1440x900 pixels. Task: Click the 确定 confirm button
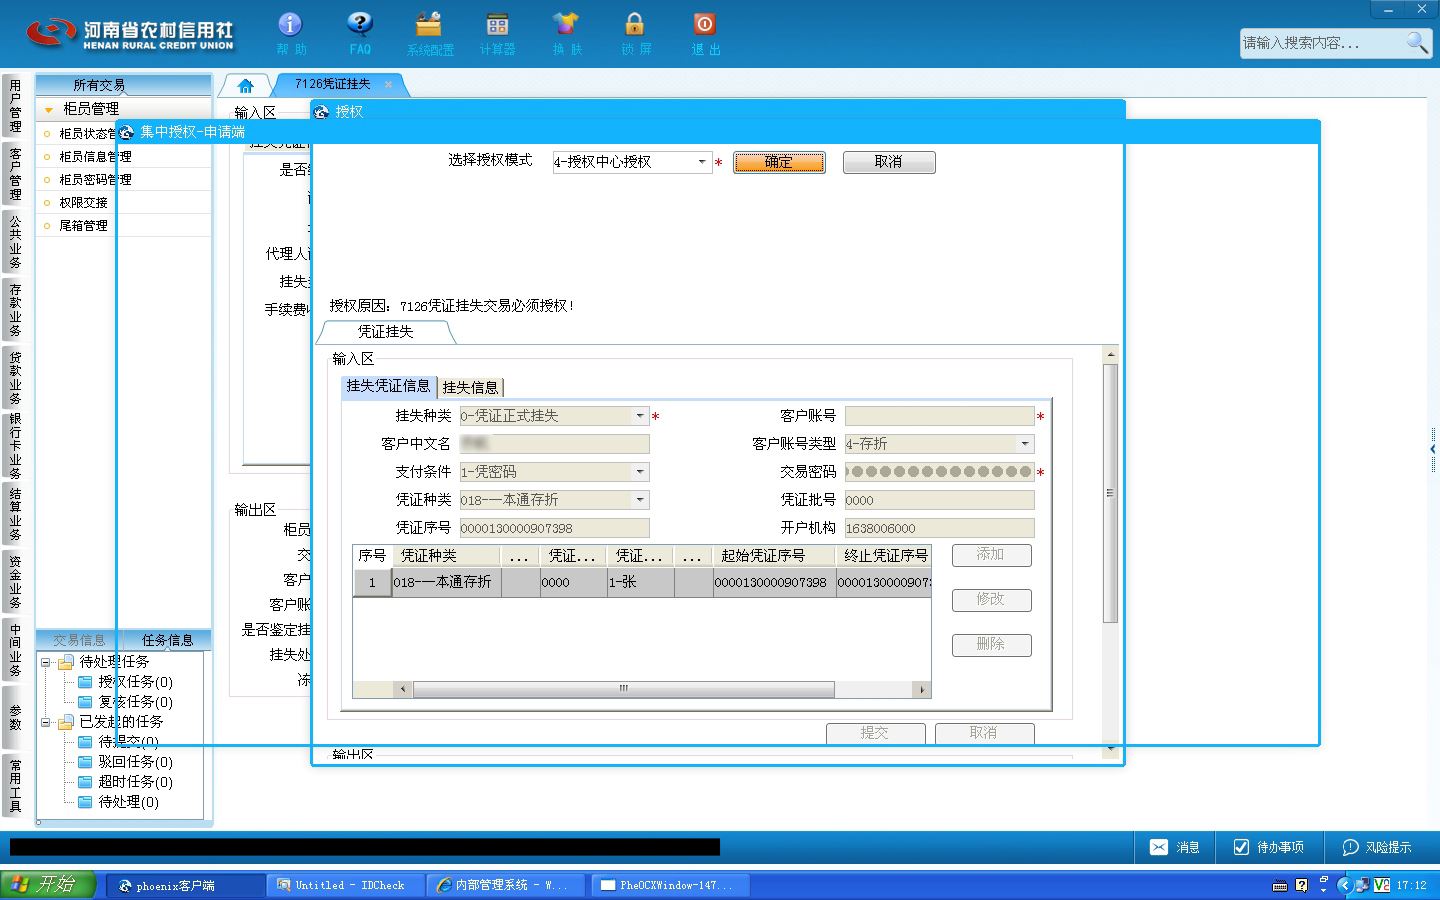(779, 162)
